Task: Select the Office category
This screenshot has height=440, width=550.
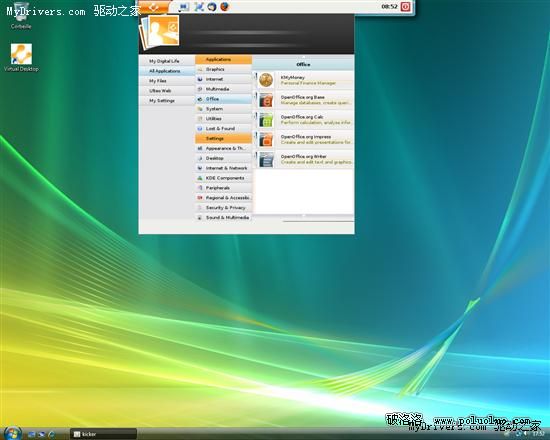Action: [223, 99]
